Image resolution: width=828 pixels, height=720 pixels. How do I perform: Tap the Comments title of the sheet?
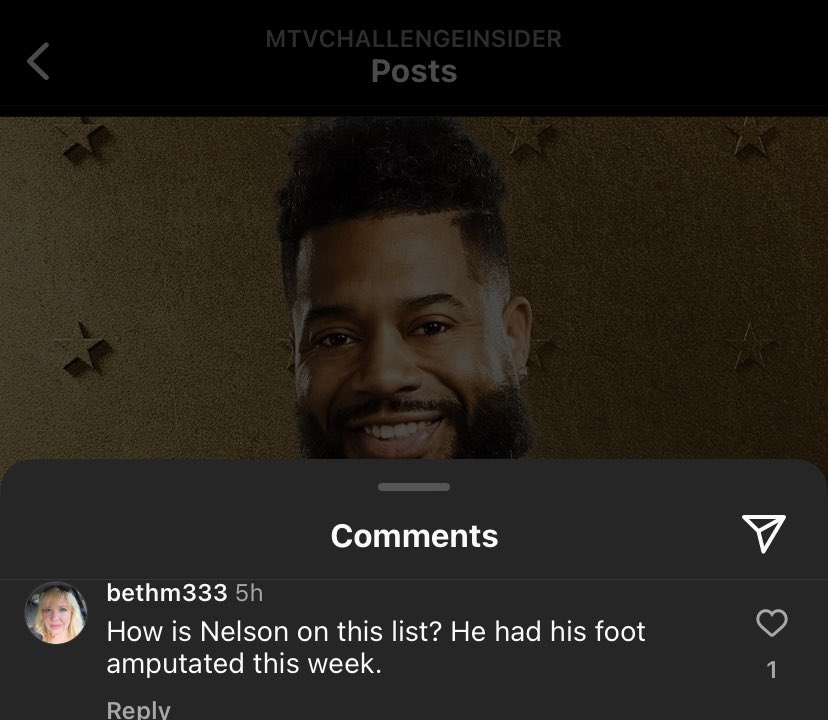[415, 536]
